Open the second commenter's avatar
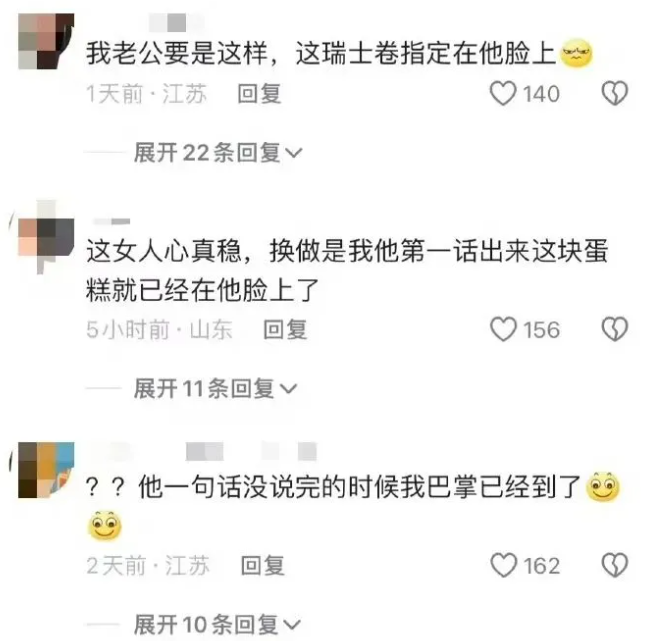The image size is (645, 641). (x=46, y=237)
